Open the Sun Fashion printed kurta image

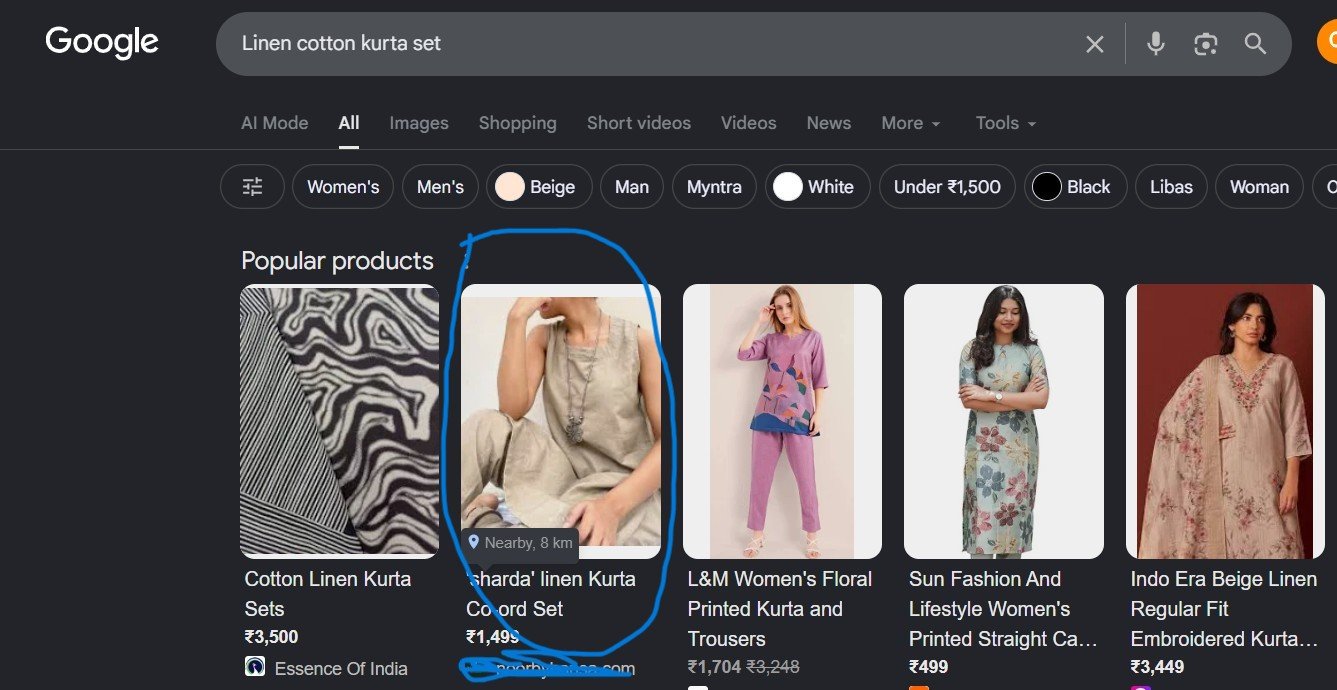point(1004,421)
